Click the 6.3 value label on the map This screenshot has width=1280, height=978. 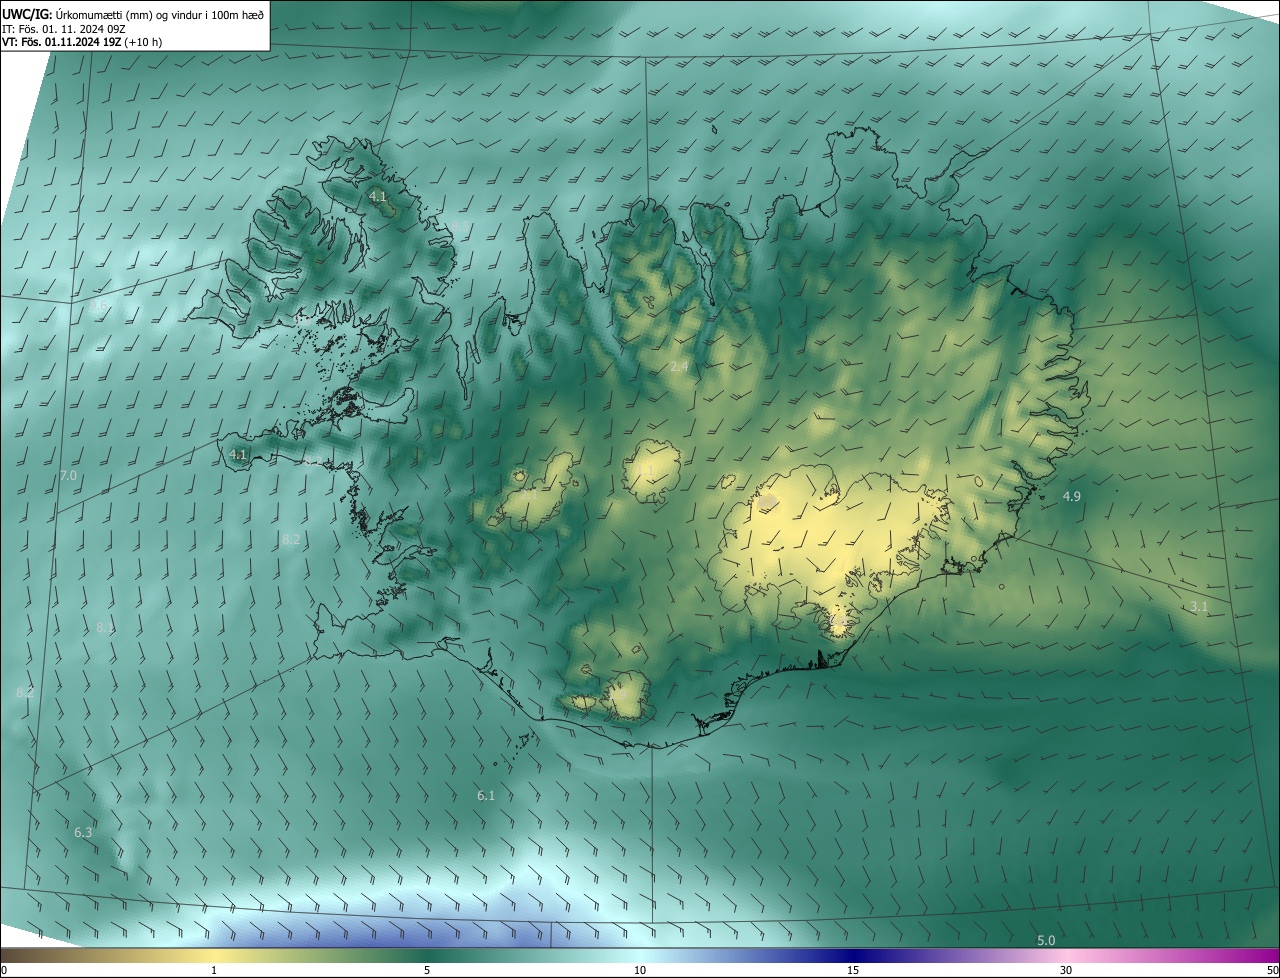pyautogui.click(x=83, y=832)
